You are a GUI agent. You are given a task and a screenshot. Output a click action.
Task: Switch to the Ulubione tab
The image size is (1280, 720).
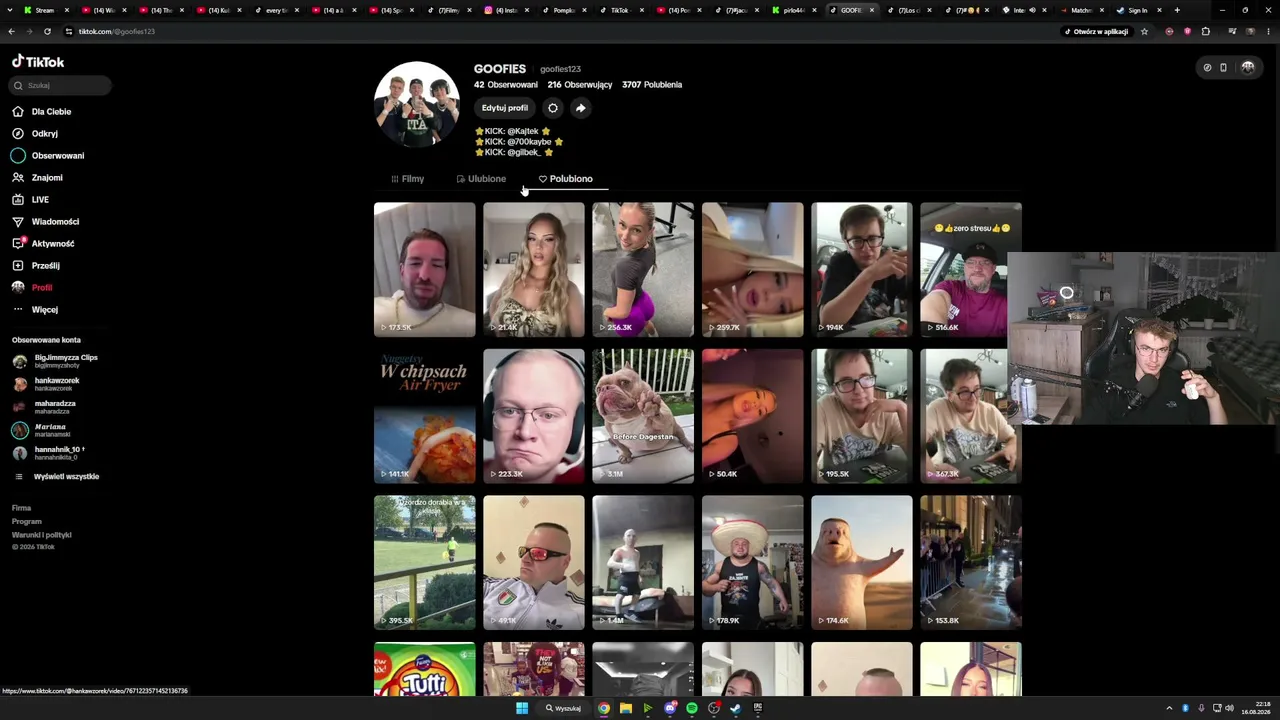481,179
